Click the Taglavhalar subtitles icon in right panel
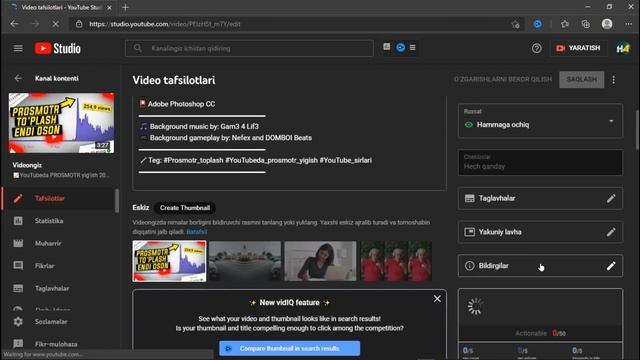 point(469,198)
